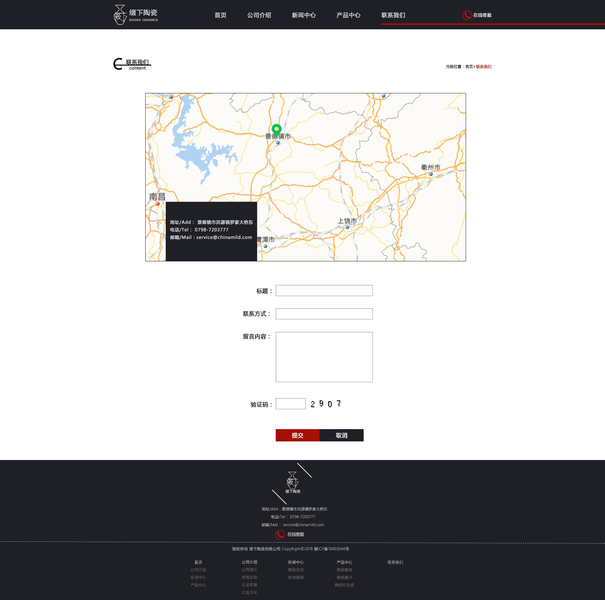
Task: Click the 上饶市 city label on map
Action: [x=347, y=221]
